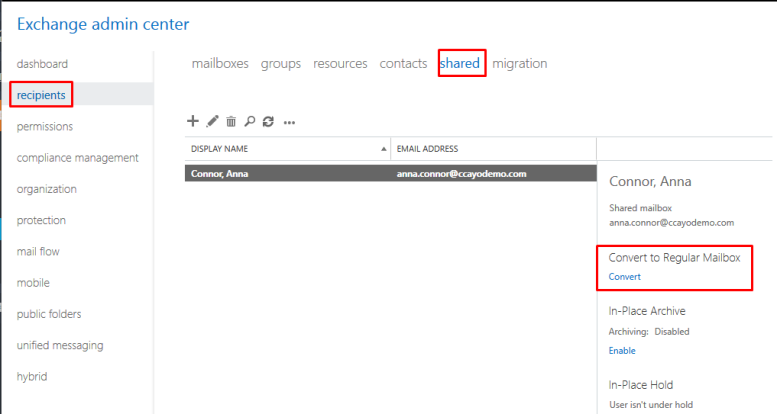The width and height of the screenshot is (777, 414).
Task: Click the anna.connor@ccayodemo.com cell in the list
Action: [461, 174]
